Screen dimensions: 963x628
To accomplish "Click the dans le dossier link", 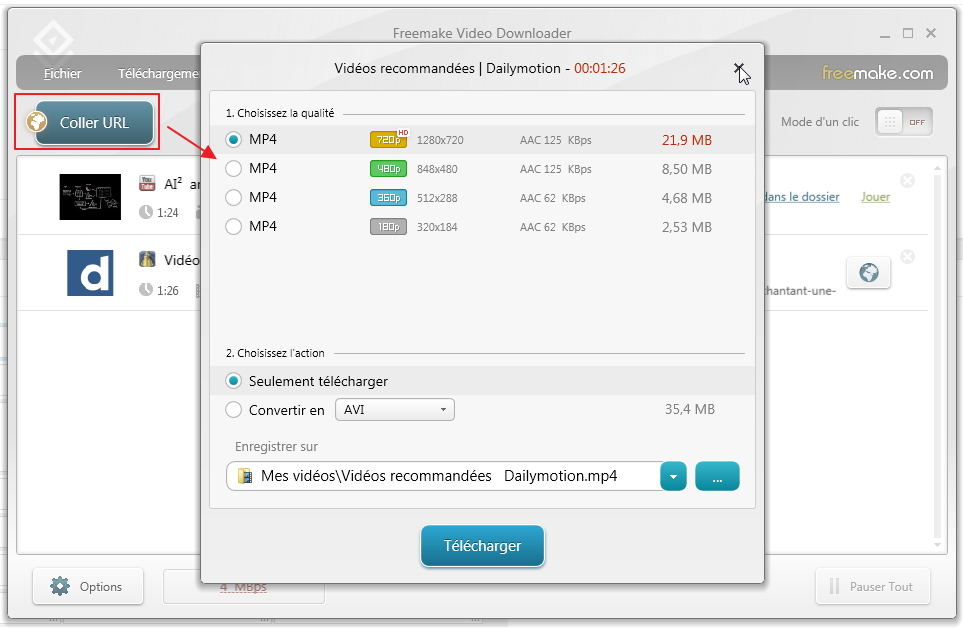I will (x=801, y=196).
